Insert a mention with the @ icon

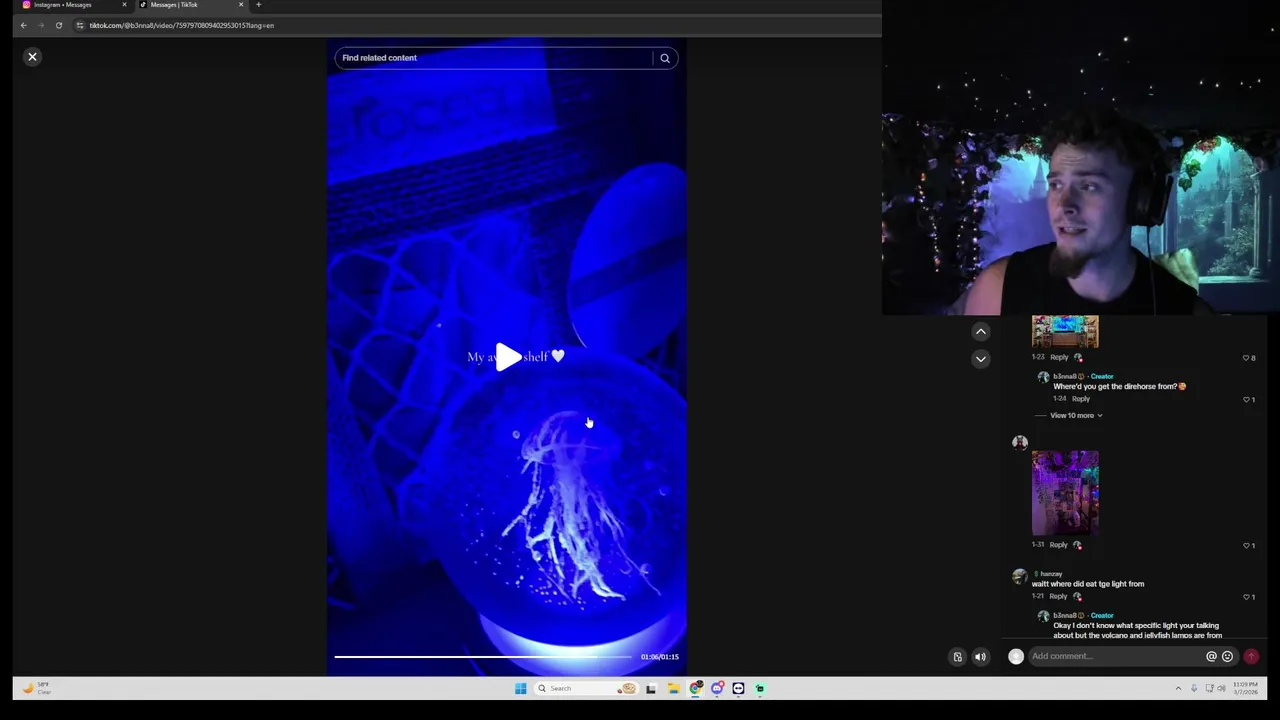point(1211,656)
